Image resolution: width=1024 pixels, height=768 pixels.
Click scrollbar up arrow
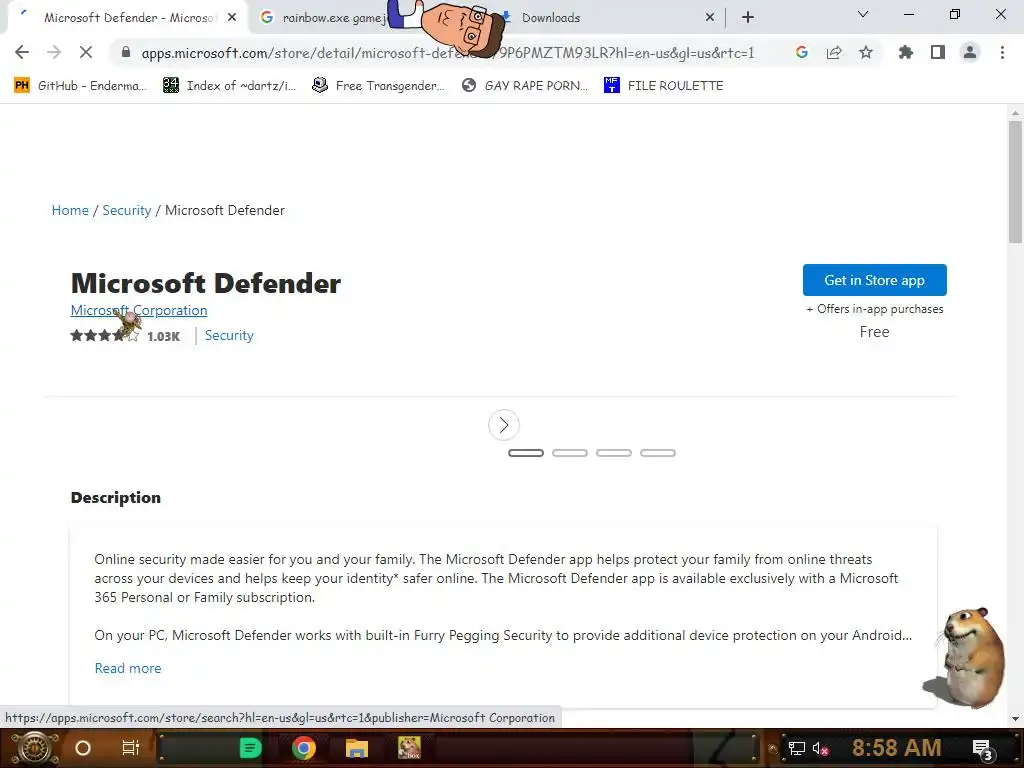pos(1015,113)
